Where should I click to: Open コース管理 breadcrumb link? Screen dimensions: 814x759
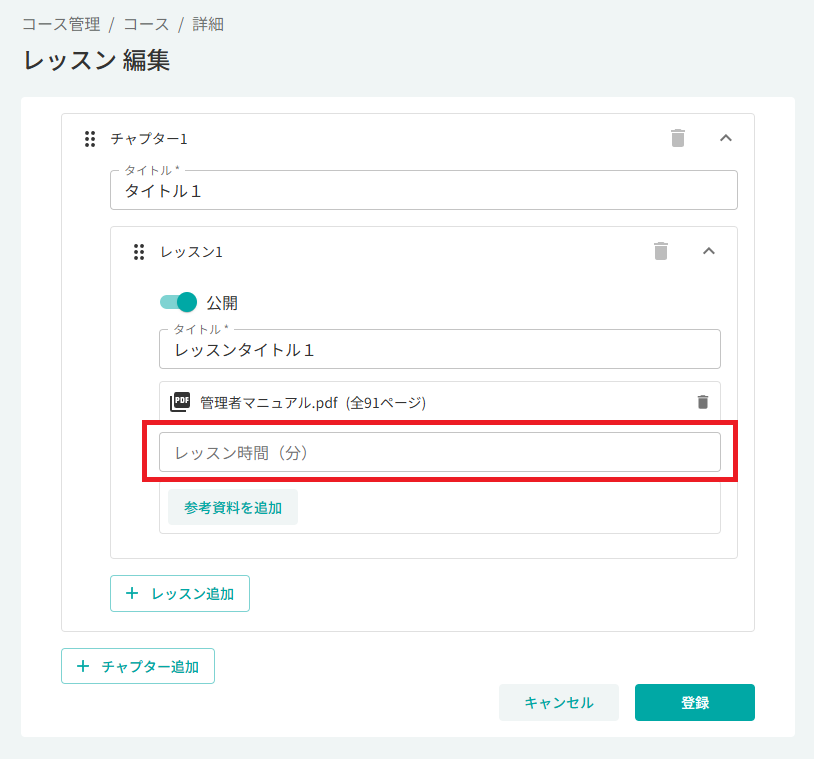tap(61, 24)
